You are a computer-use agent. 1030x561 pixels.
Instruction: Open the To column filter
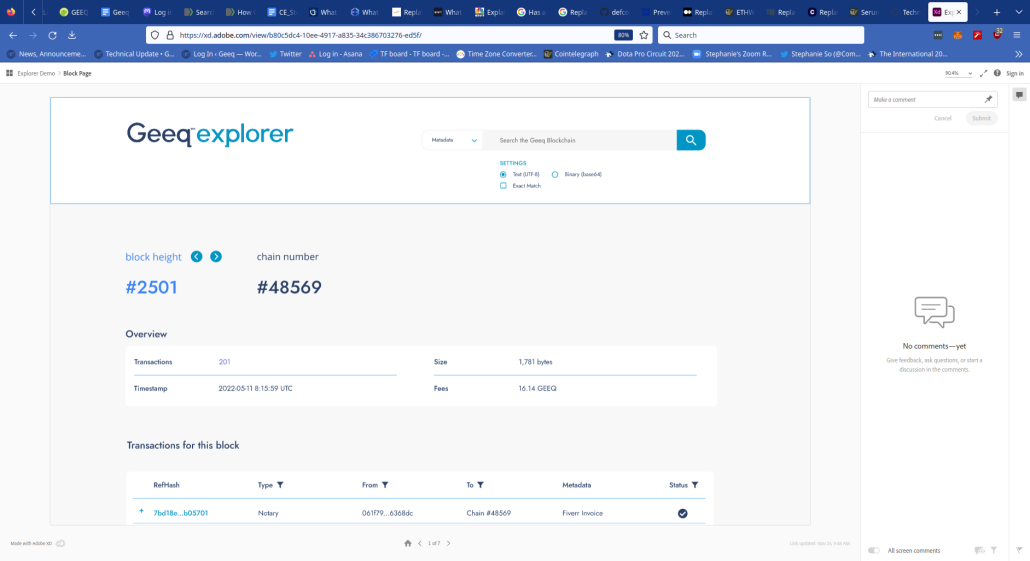click(480, 485)
